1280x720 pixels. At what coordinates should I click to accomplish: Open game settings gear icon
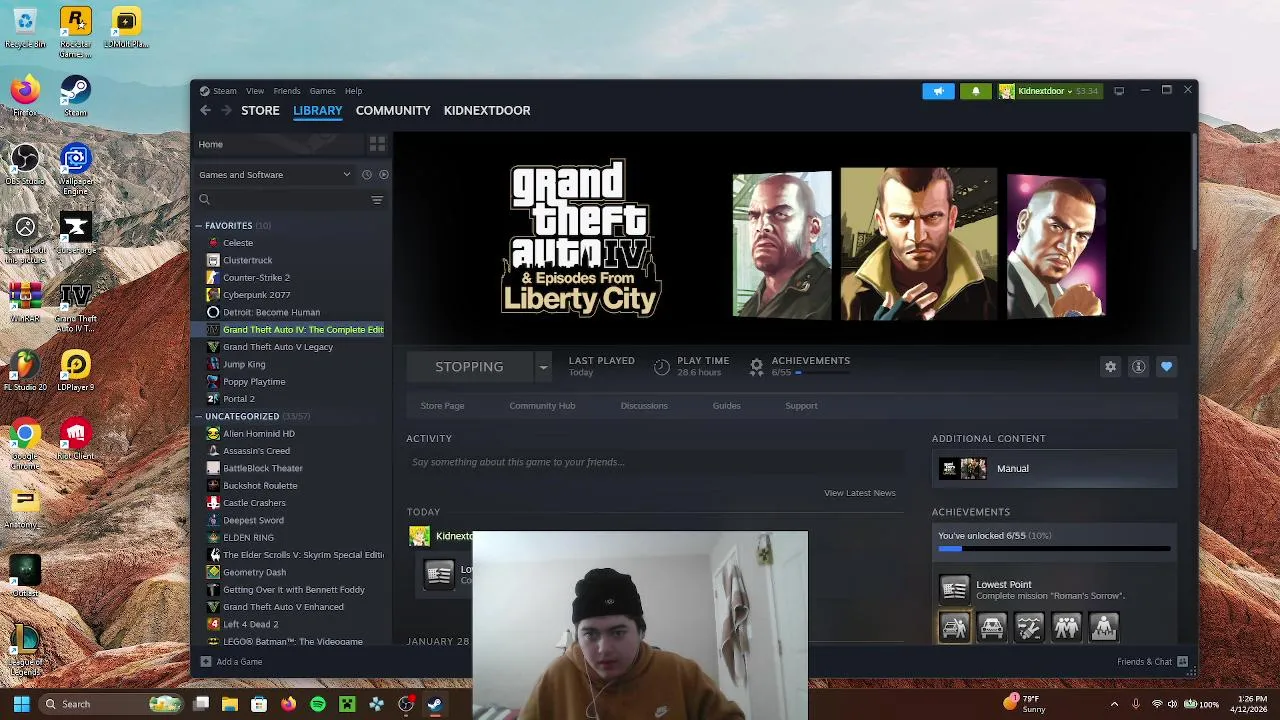pos(1110,367)
